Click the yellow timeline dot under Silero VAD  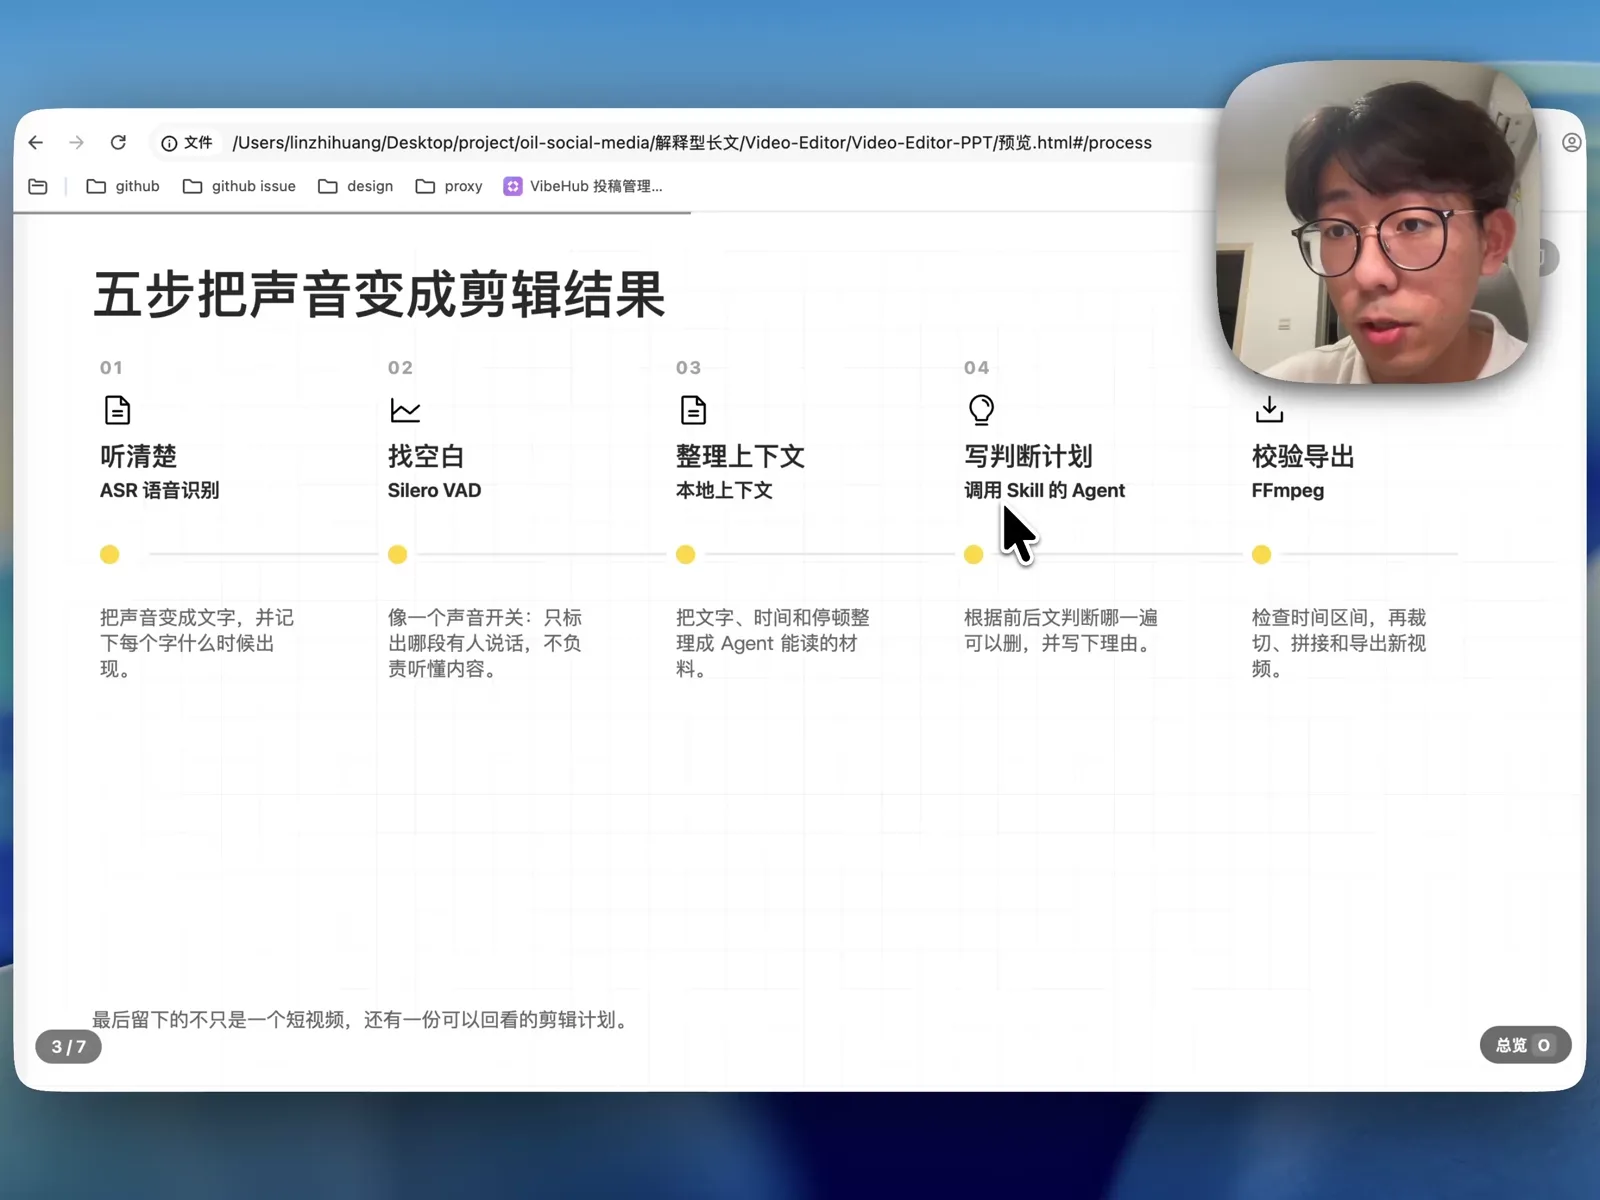[398, 555]
